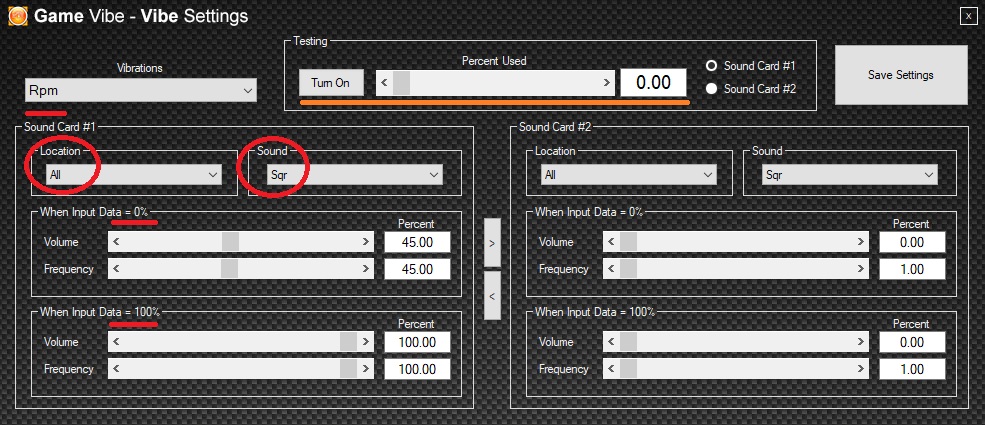Click Sound Card #2 100% Volume slider thumb

pyautogui.click(x=628, y=342)
